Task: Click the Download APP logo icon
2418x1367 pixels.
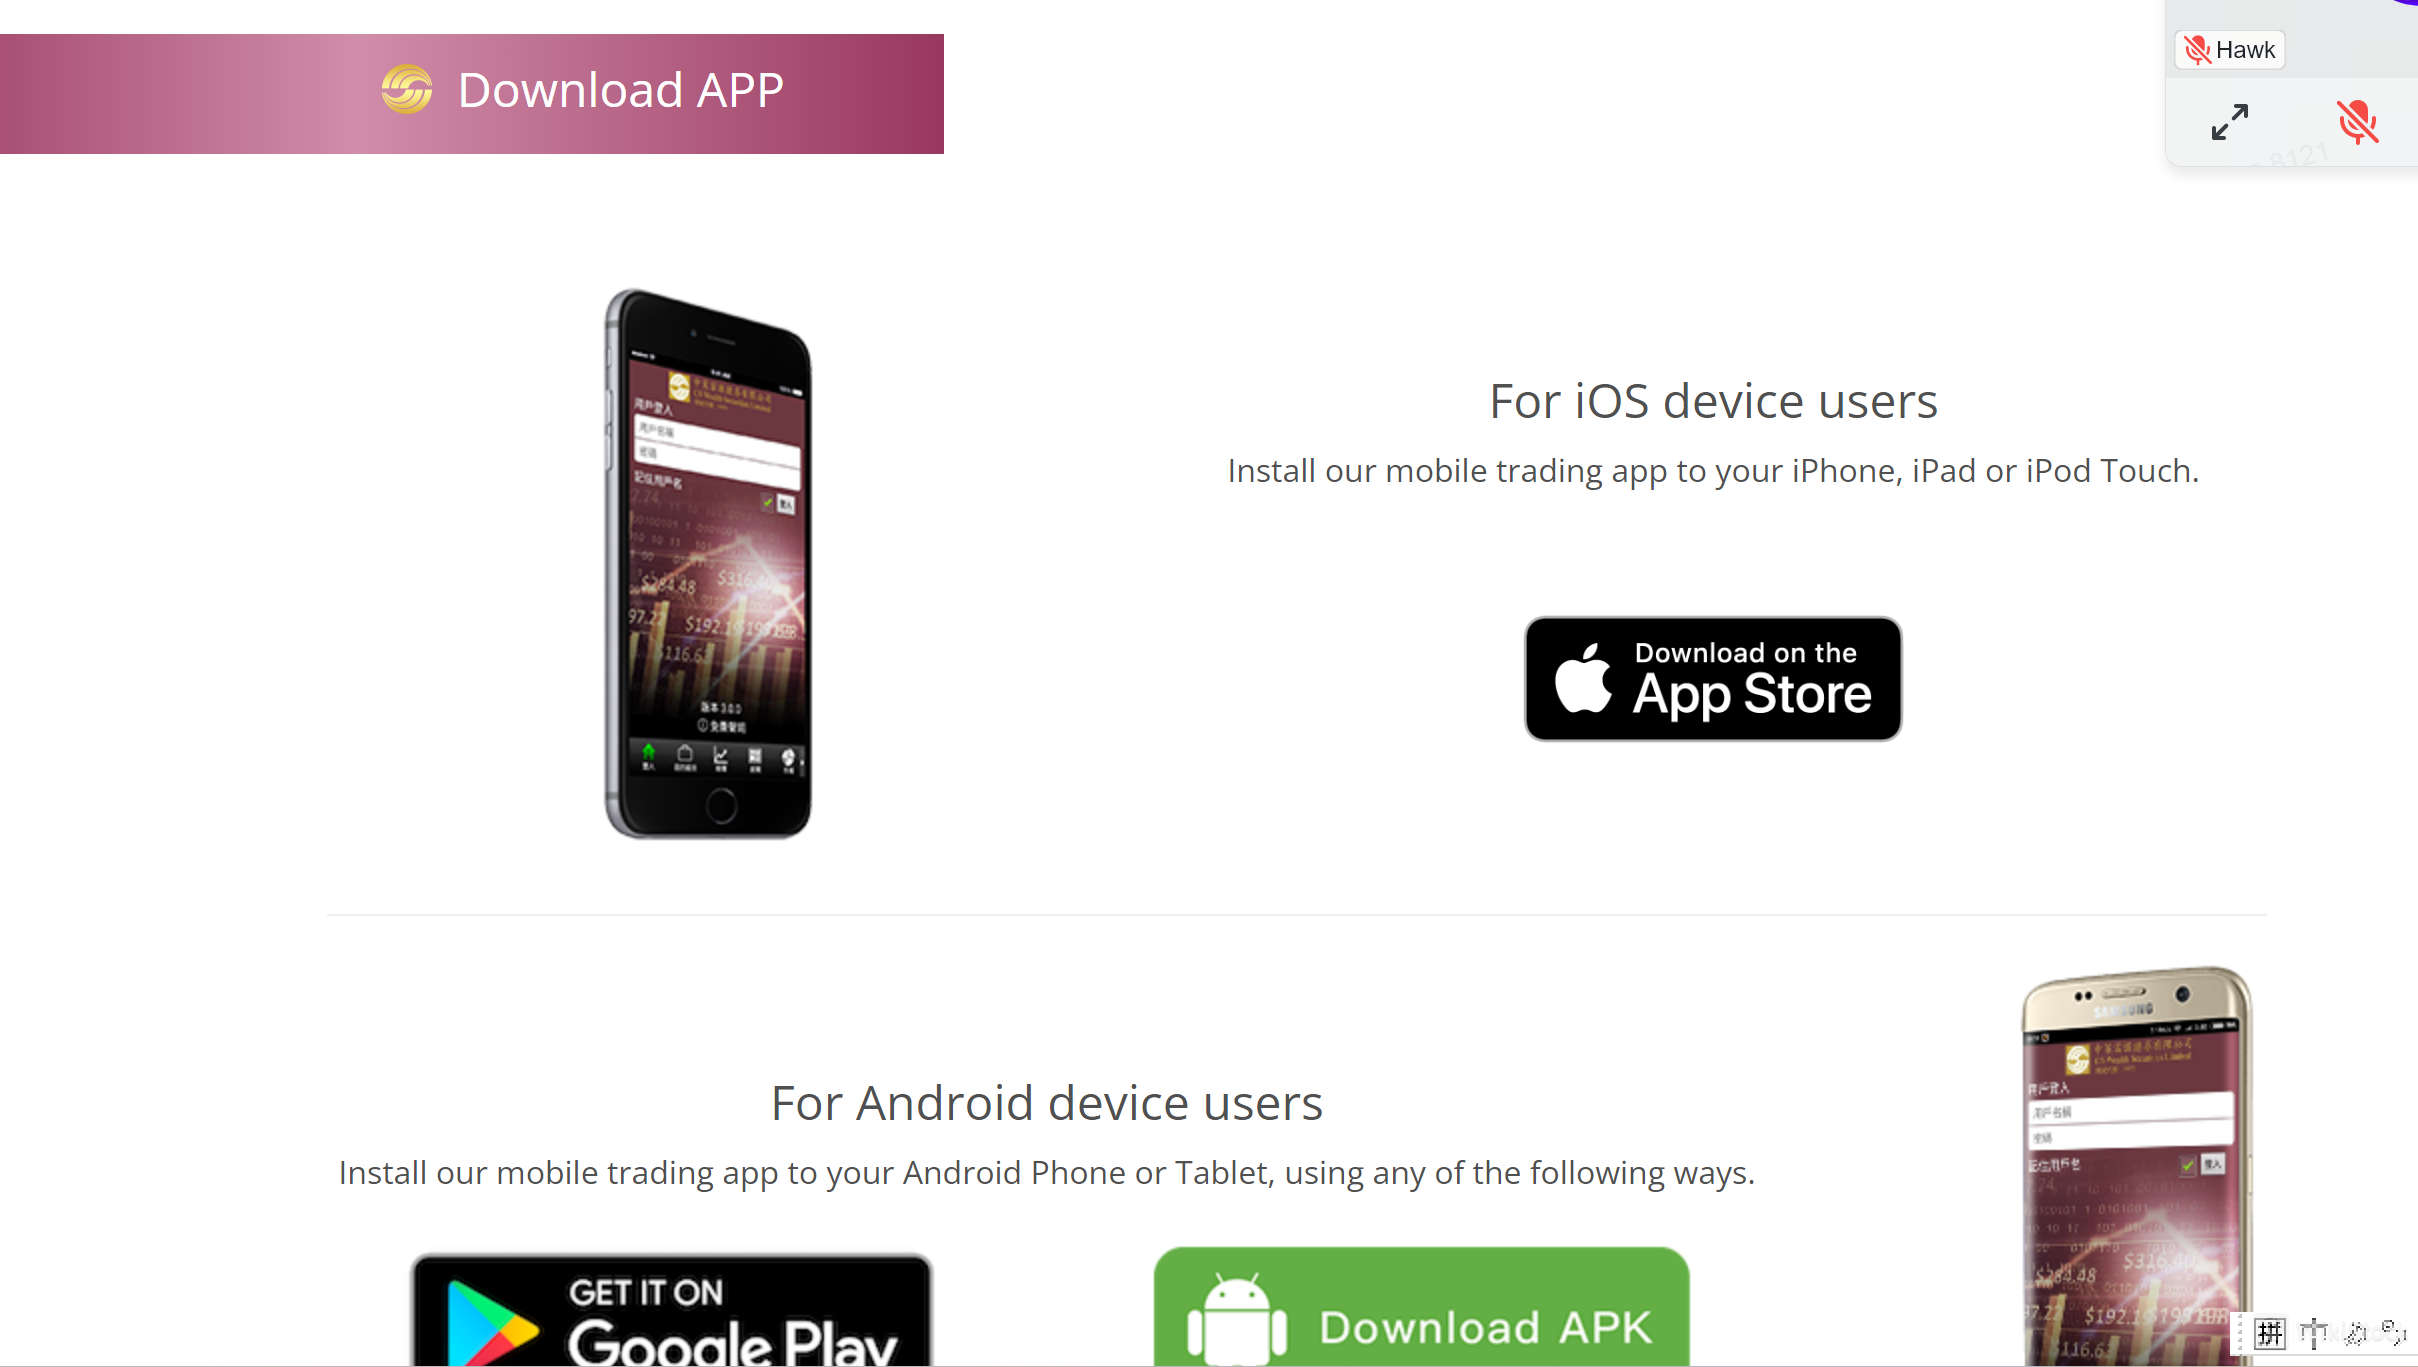Action: tap(407, 90)
